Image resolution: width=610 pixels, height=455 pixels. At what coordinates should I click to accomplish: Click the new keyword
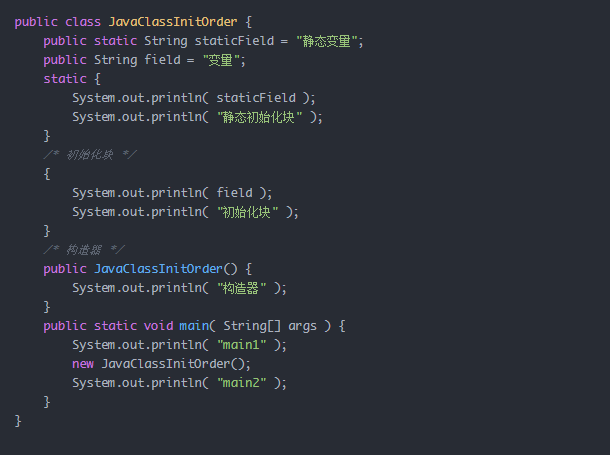point(83,364)
